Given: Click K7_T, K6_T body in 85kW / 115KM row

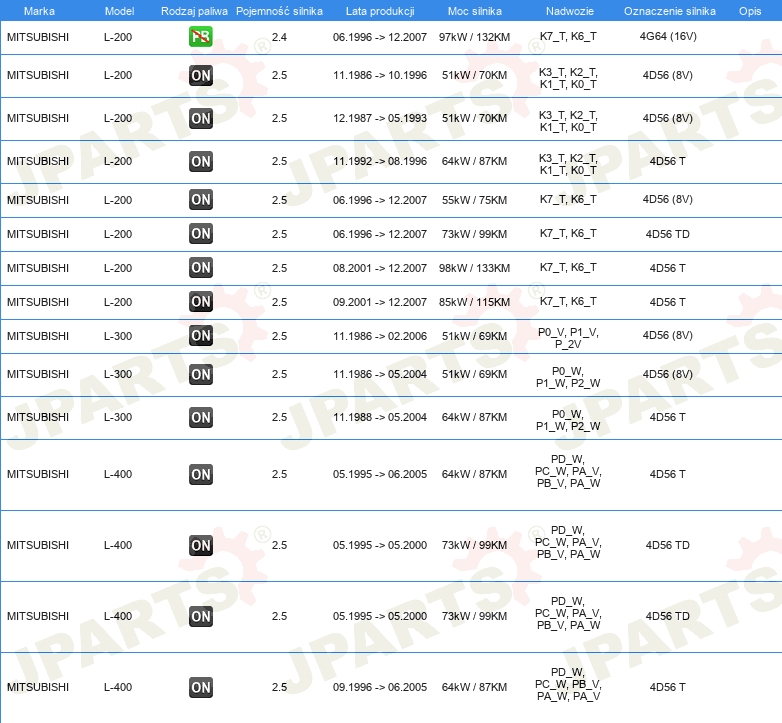Looking at the screenshot, I should click(x=568, y=301).
